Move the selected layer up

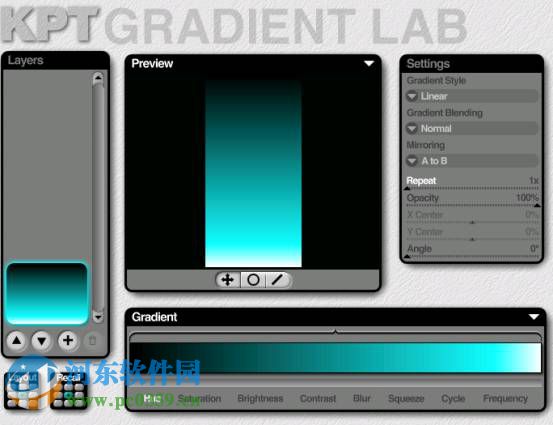(17, 341)
